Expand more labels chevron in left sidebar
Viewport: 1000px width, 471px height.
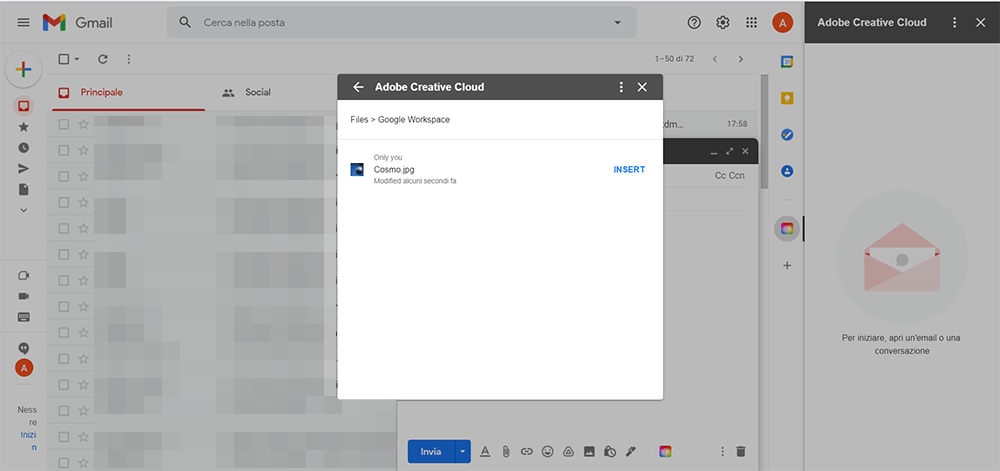24,210
